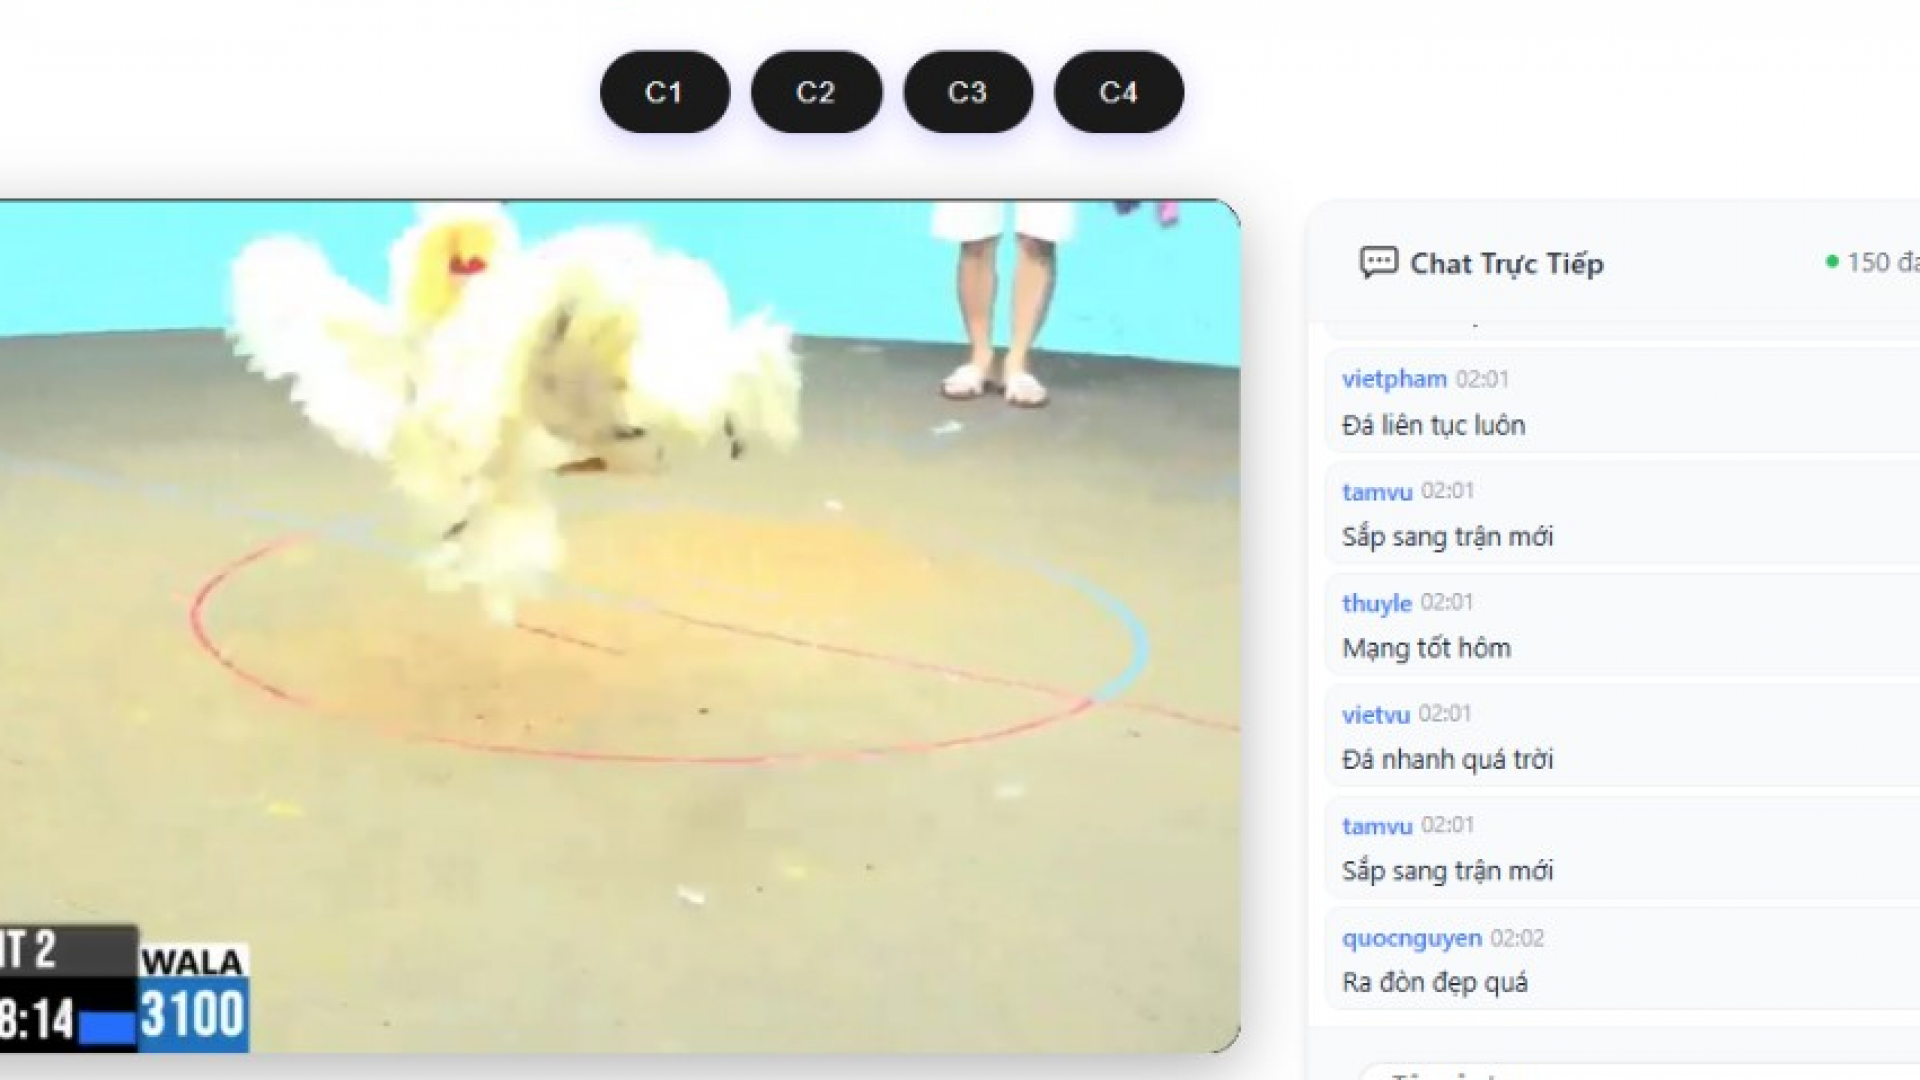Open vietpham's user profile name
The image size is (1920, 1080).
1394,379
